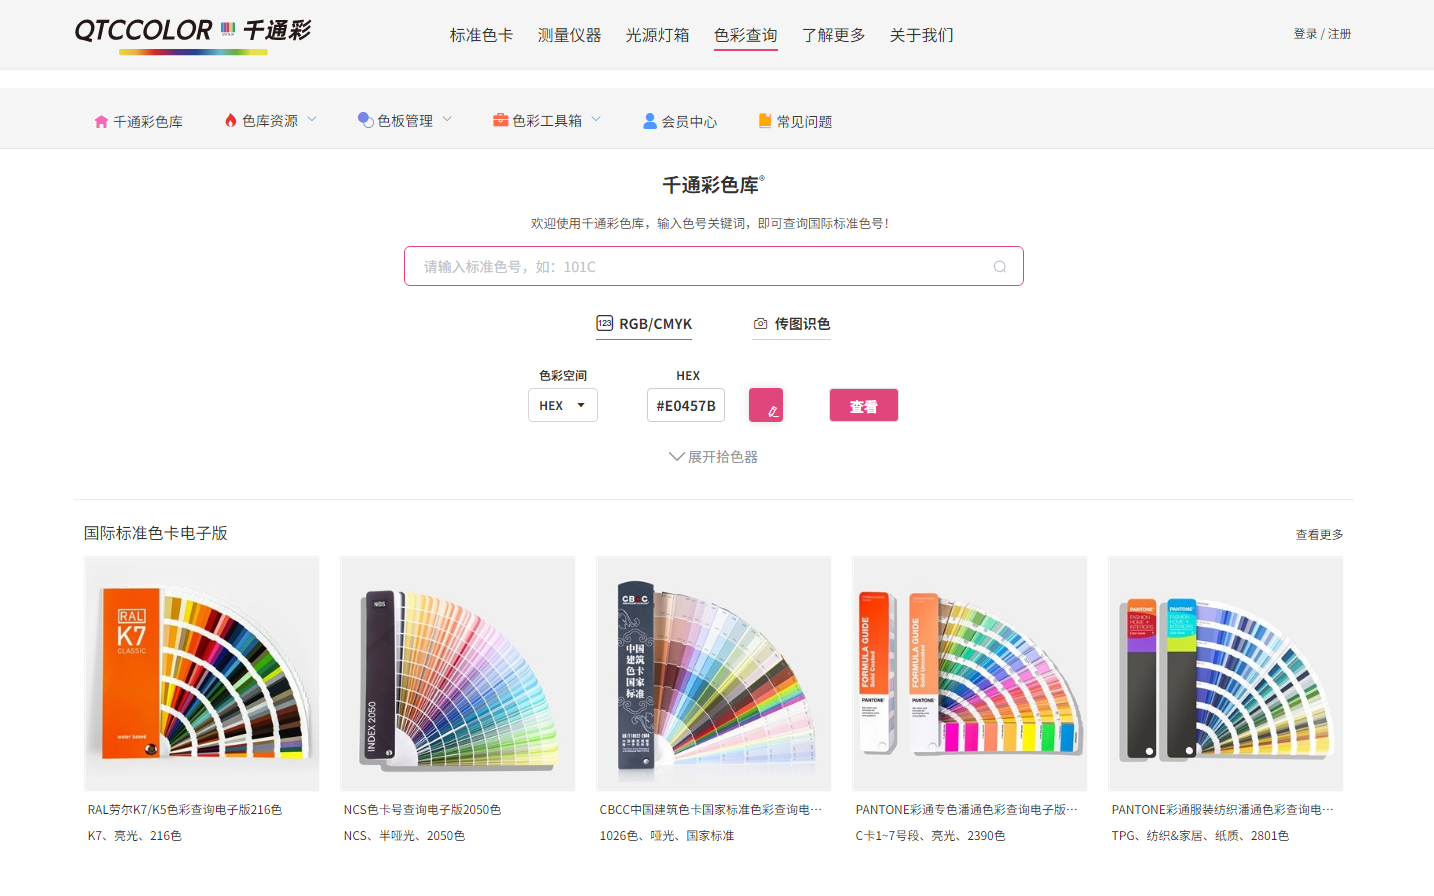The height and width of the screenshot is (896, 1434).
Task: Click the palette icon beside 色板管理
Action: [x=366, y=120]
